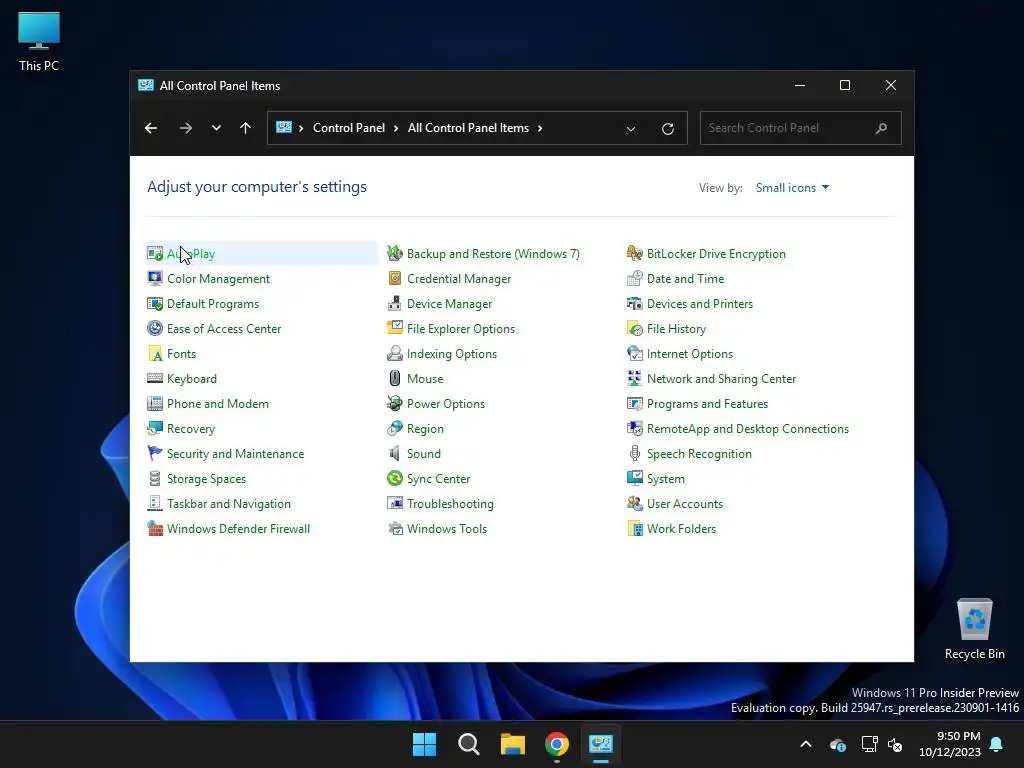Screen dimensions: 1024x768
Task: Go up one level with up arrow
Action: 246,128
